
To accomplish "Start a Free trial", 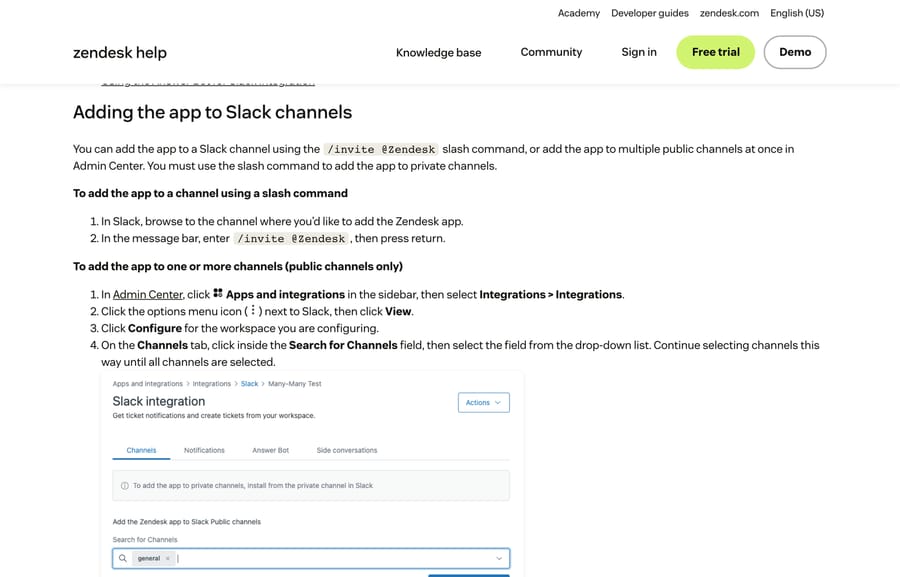I will click(x=716, y=52).
